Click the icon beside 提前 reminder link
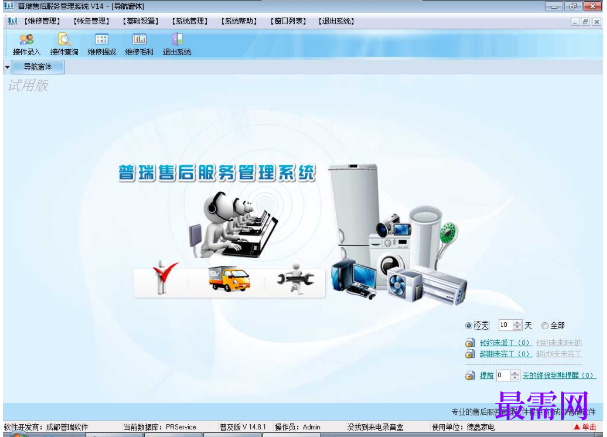This screenshot has height=437, width=607. [470, 375]
